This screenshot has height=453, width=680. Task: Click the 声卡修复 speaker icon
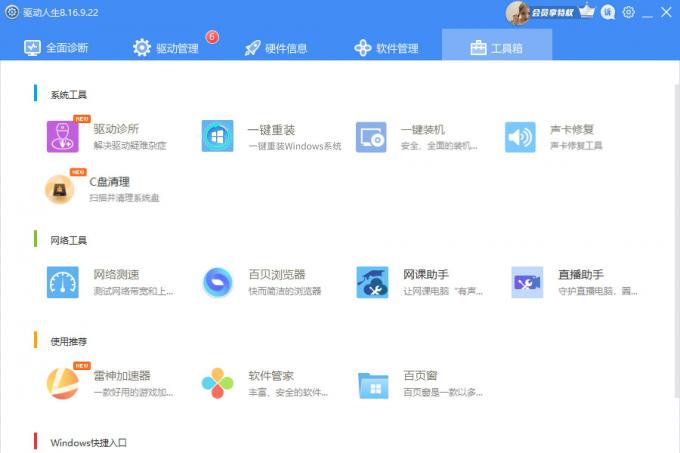coord(520,137)
